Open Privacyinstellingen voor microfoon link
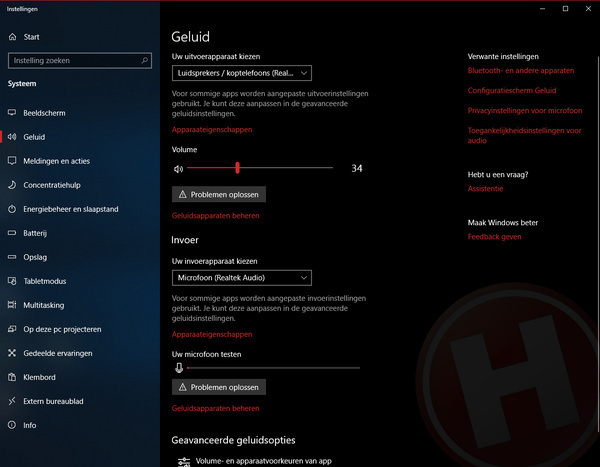 tap(525, 111)
